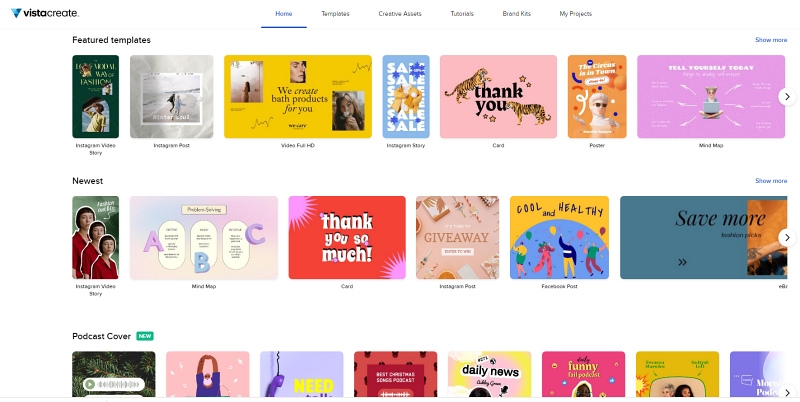Advance the Newest row with right arrow
This screenshot has width=800, height=402.
pyautogui.click(x=787, y=237)
